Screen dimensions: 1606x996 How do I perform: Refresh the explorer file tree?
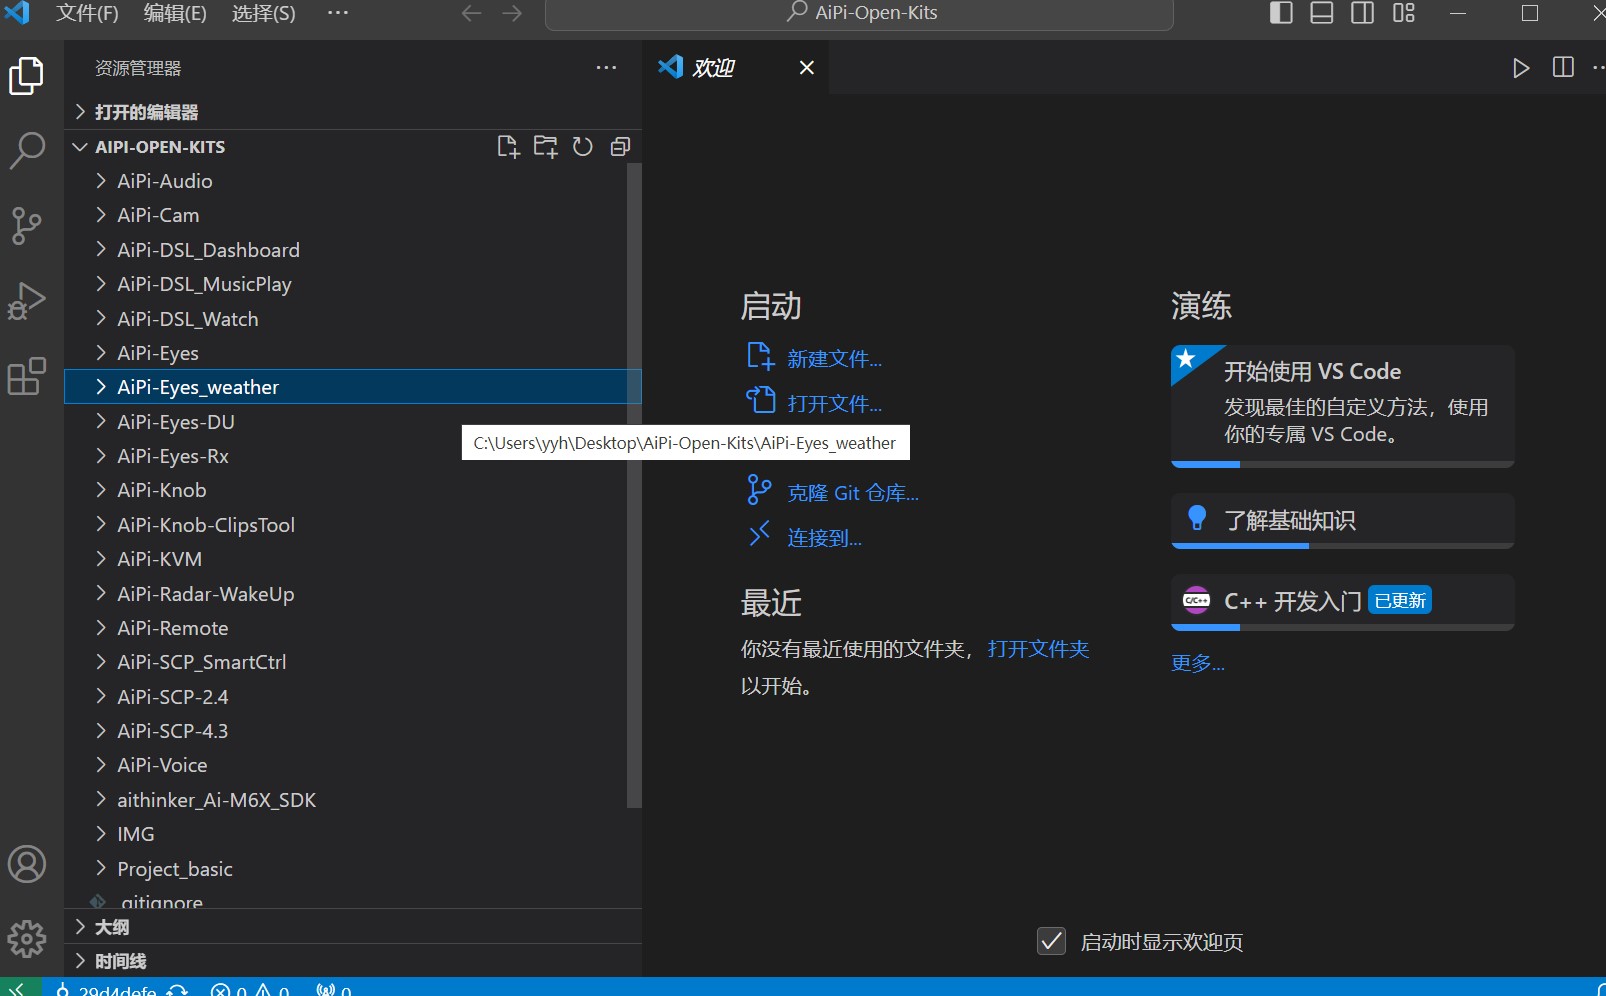coord(582,147)
